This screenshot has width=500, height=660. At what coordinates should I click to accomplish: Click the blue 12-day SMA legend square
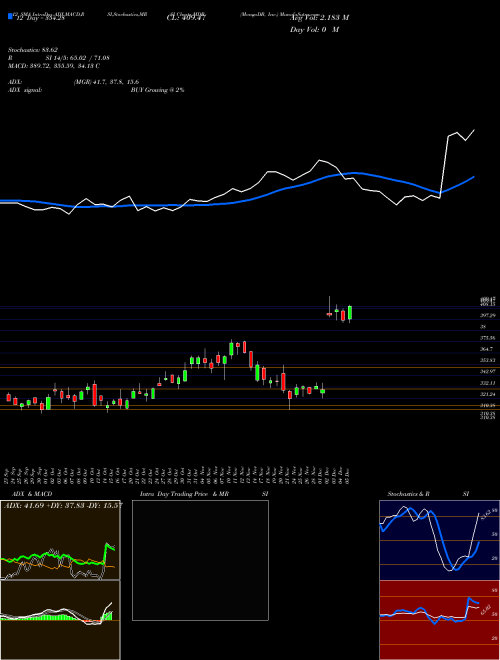click(10, 16)
